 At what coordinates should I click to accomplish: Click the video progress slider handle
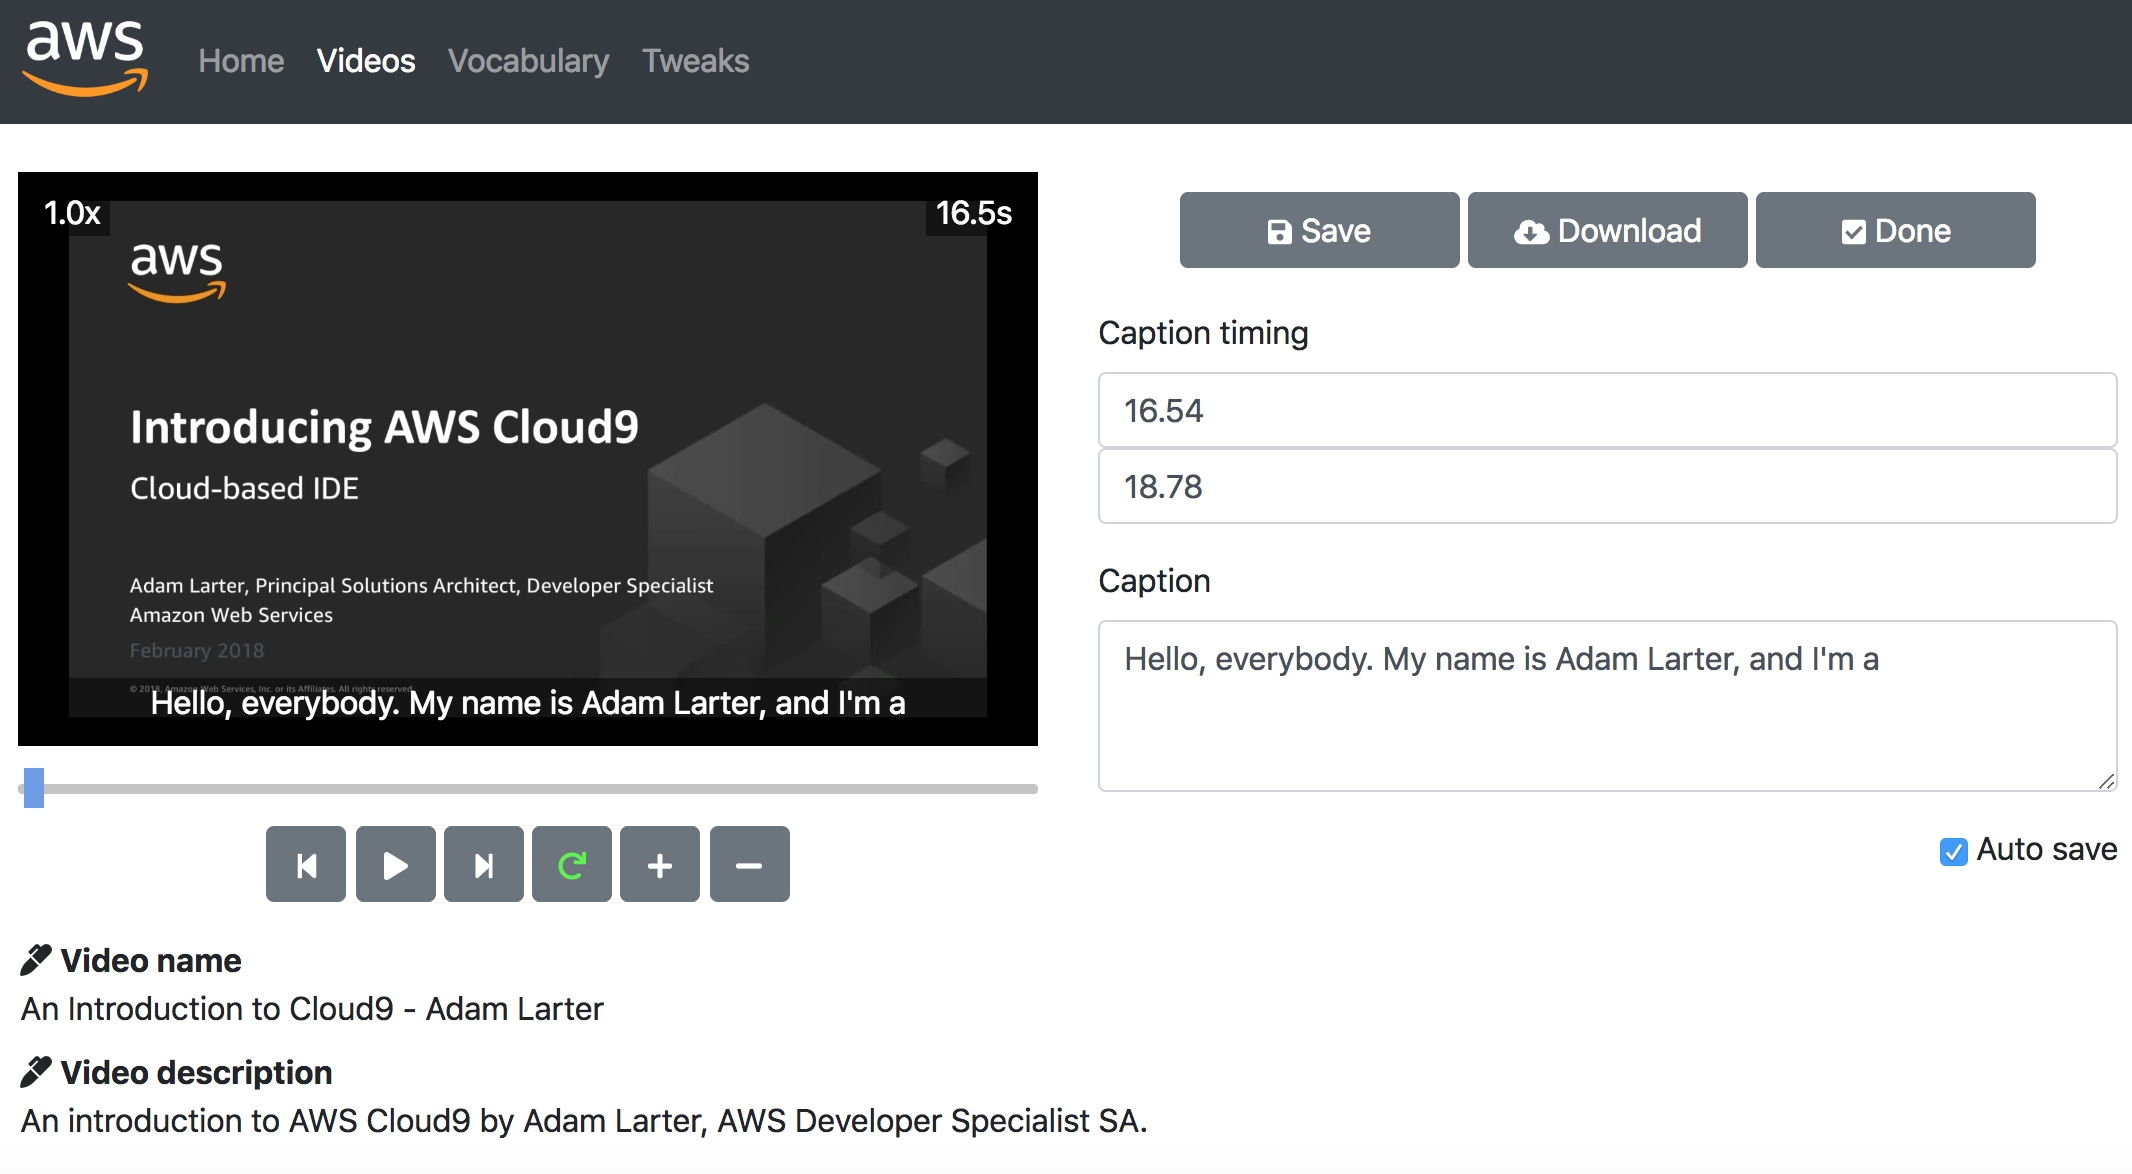click(x=34, y=788)
